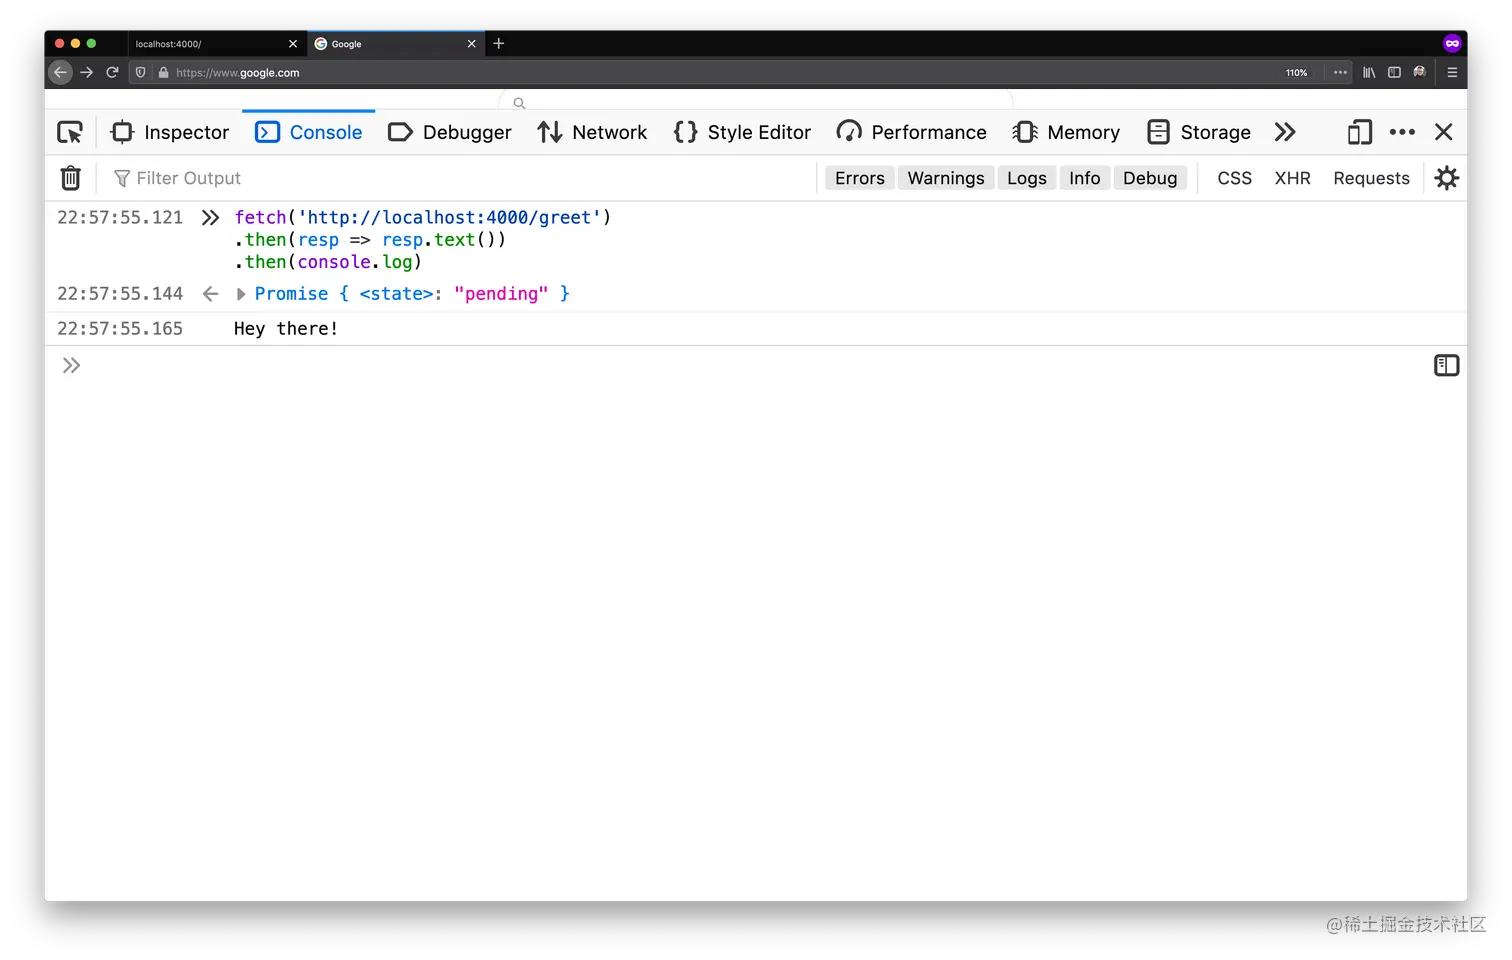This screenshot has height=960, width=1512.
Task: Open devtools customize ellipsis menu
Action: [1402, 132]
